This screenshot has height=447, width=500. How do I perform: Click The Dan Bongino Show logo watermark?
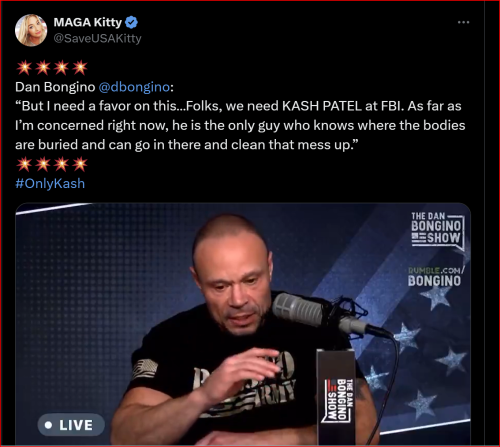[x=437, y=231]
